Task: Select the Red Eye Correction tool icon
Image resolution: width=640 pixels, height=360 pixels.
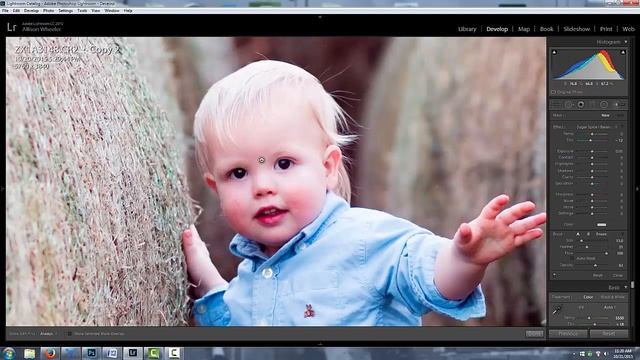Action: tap(580, 105)
